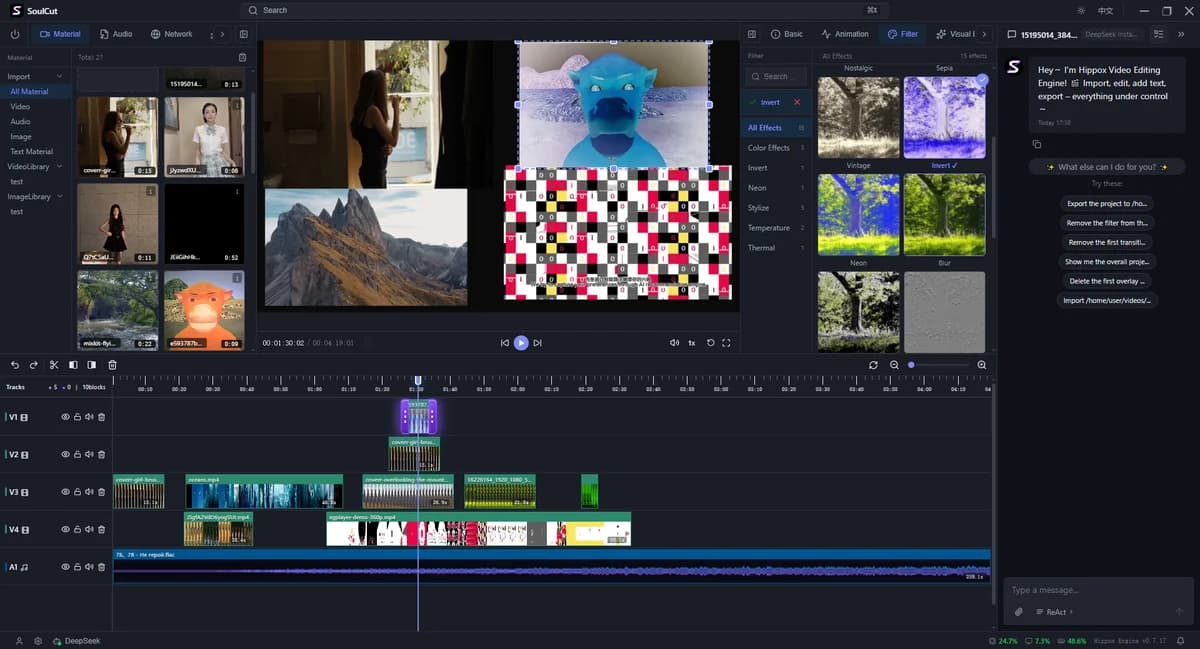The image size is (1200, 649).
Task: Skip to next frame in preview
Action: tap(537, 342)
